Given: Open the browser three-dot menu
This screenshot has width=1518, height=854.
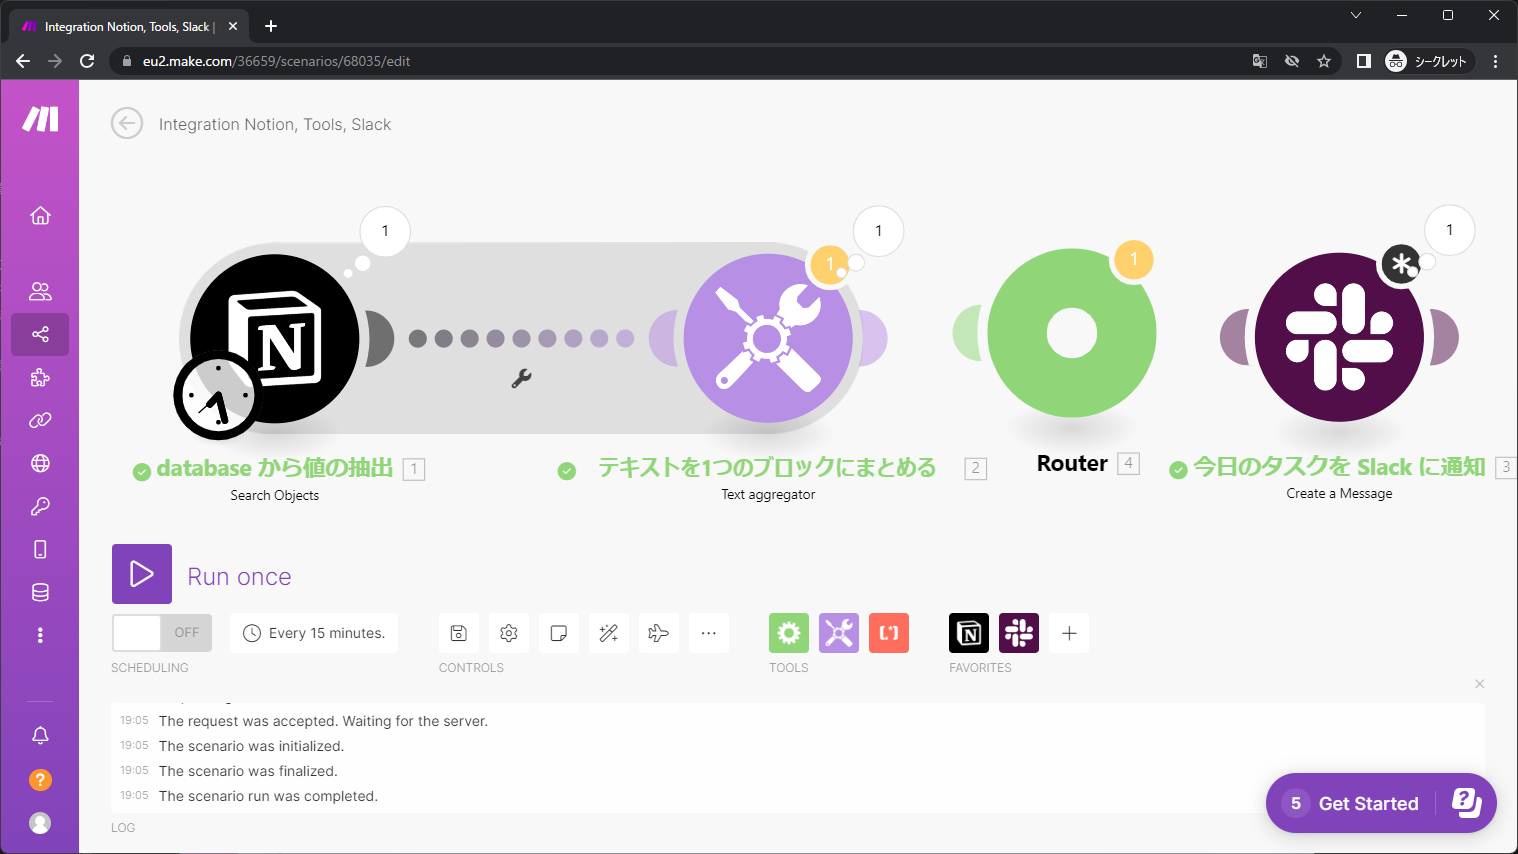Looking at the screenshot, I should pyautogui.click(x=1496, y=61).
